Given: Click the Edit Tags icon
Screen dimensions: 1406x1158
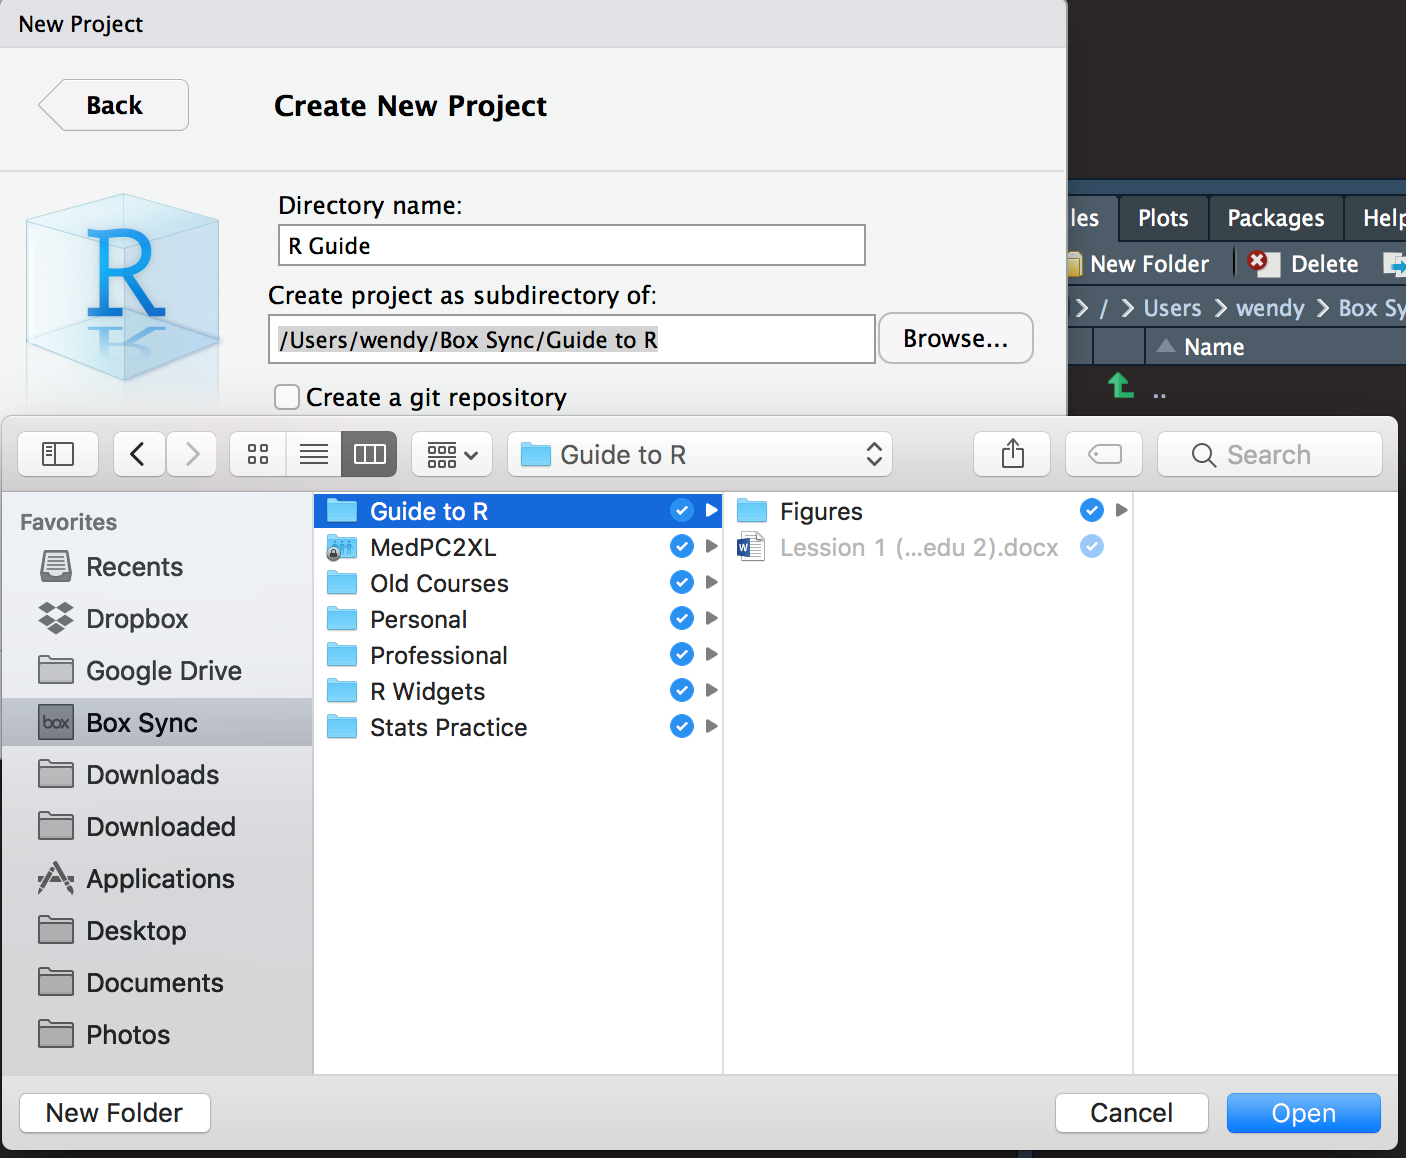Looking at the screenshot, I should tap(1104, 455).
